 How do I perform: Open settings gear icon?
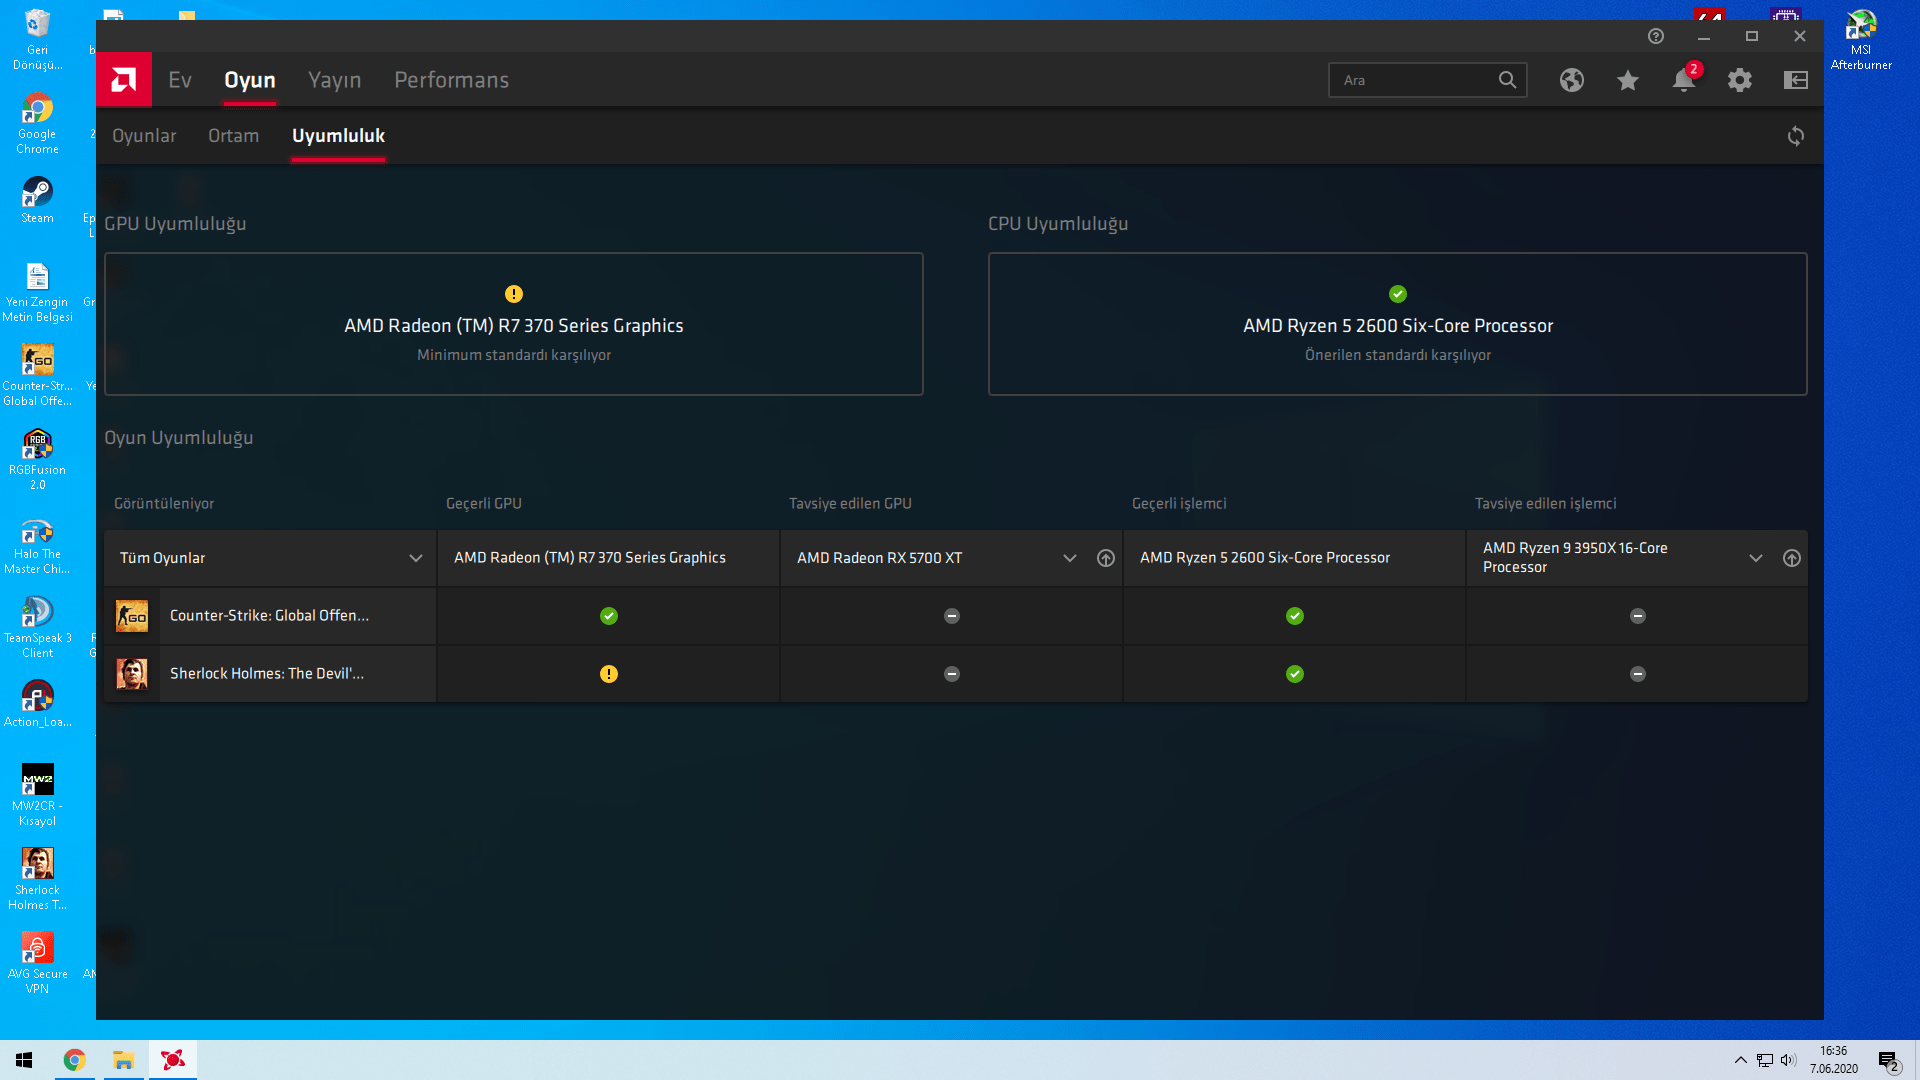1740,80
